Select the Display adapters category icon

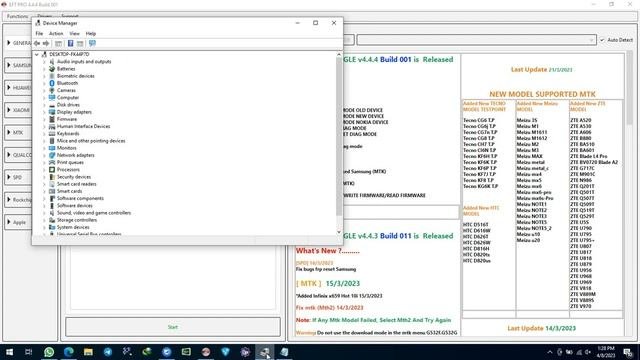click(x=52, y=112)
